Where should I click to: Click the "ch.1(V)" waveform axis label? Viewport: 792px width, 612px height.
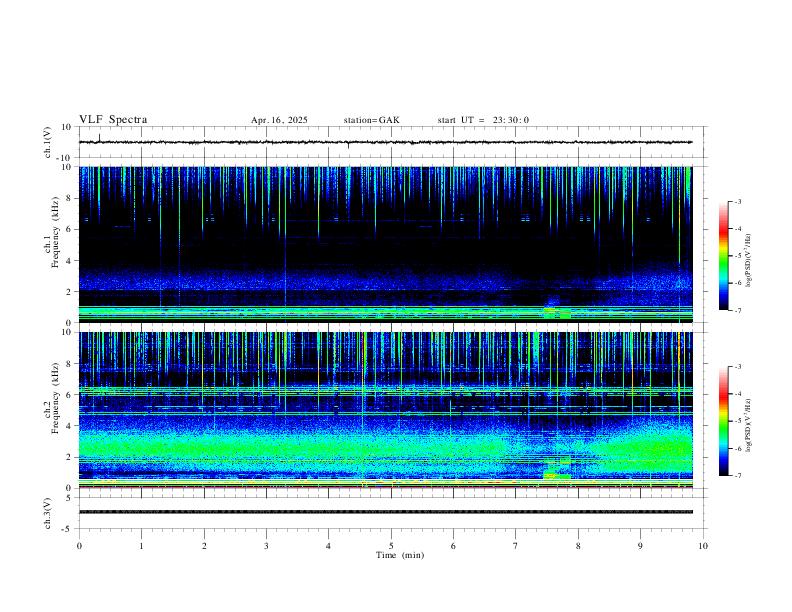tap(48, 142)
